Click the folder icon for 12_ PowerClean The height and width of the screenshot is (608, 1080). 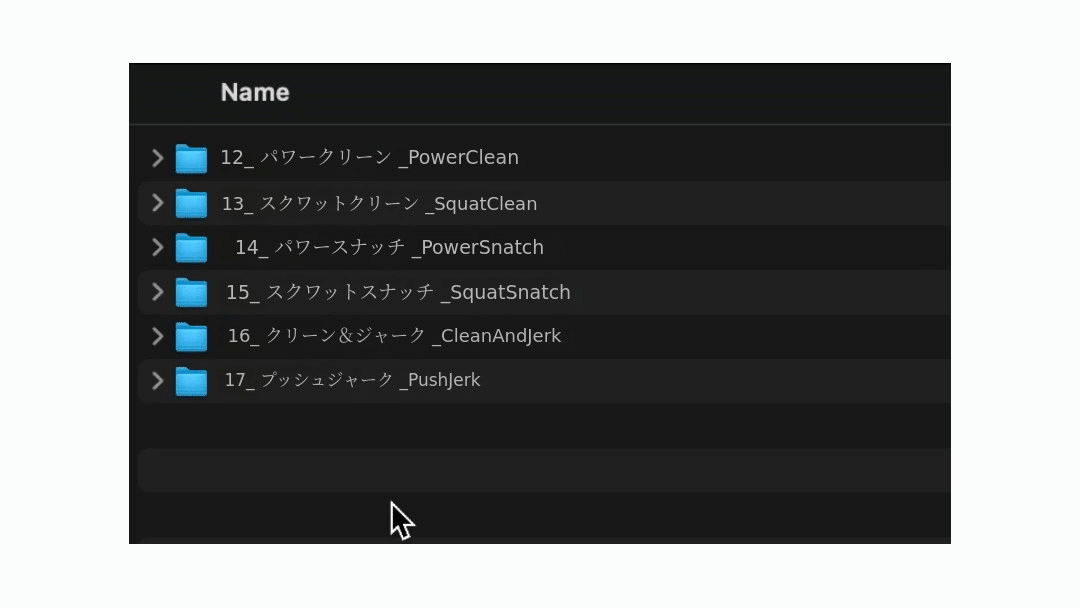tap(191, 158)
